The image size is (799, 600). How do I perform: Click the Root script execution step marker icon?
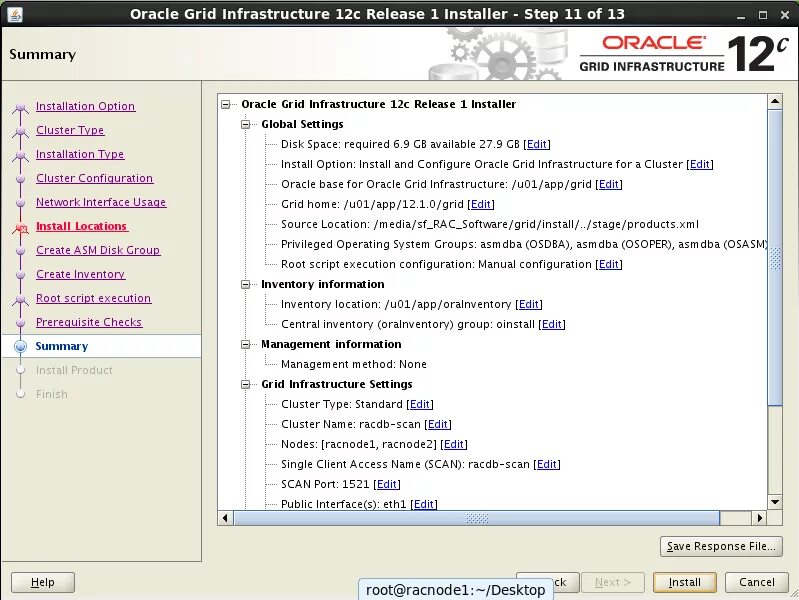(20, 299)
